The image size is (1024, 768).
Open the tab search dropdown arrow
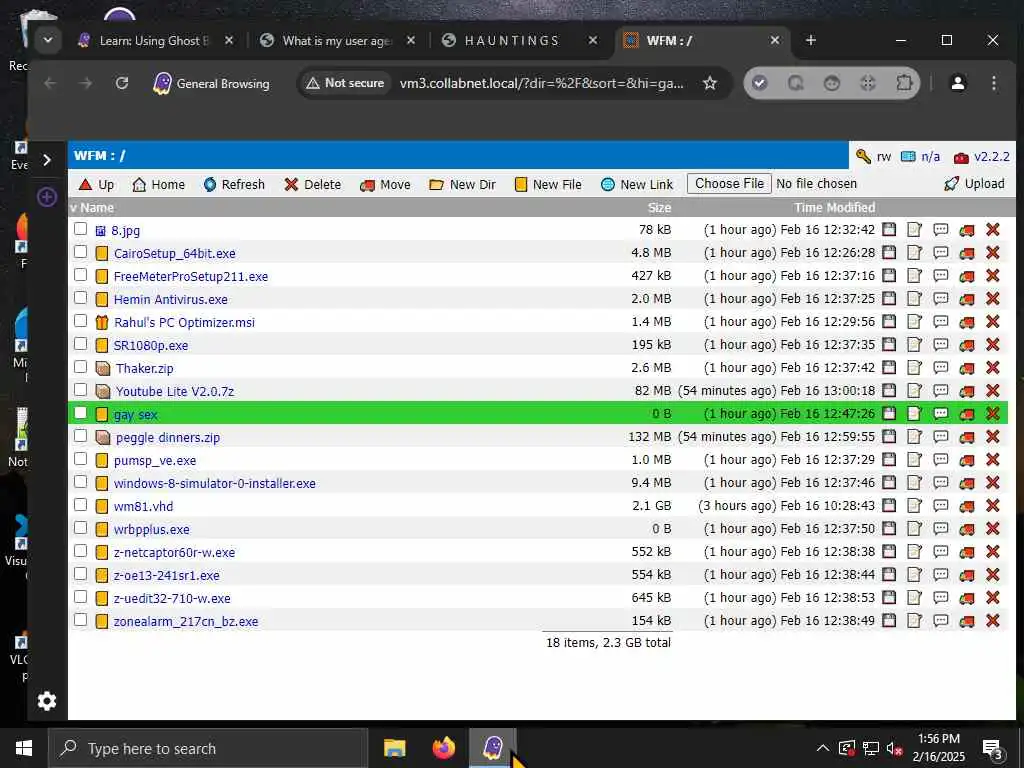click(x=48, y=40)
